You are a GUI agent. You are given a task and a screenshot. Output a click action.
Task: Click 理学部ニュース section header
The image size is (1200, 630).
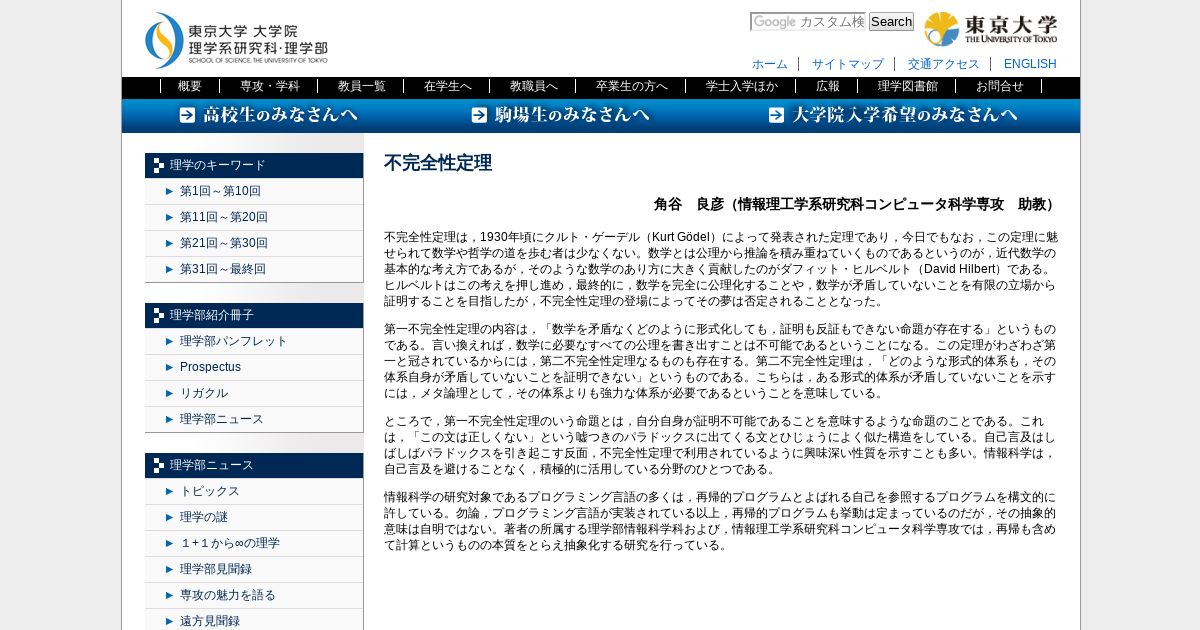coord(254,465)
